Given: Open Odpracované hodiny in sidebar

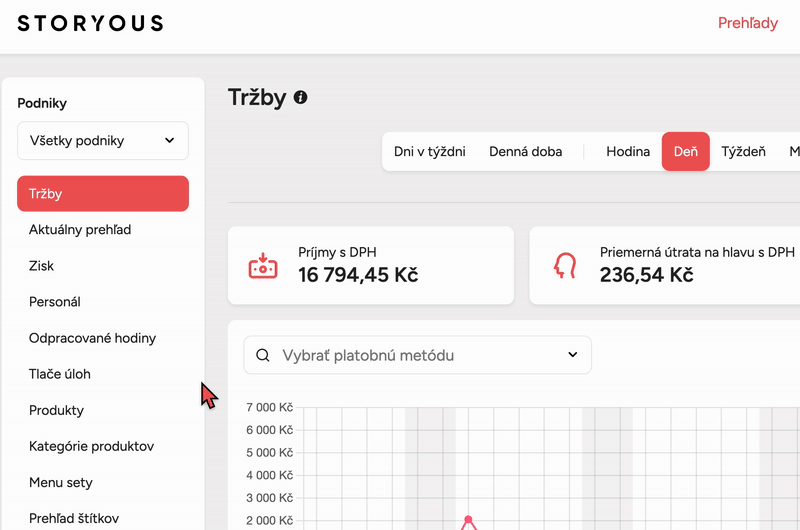Looking at the screenshot, I should [92, 338].
